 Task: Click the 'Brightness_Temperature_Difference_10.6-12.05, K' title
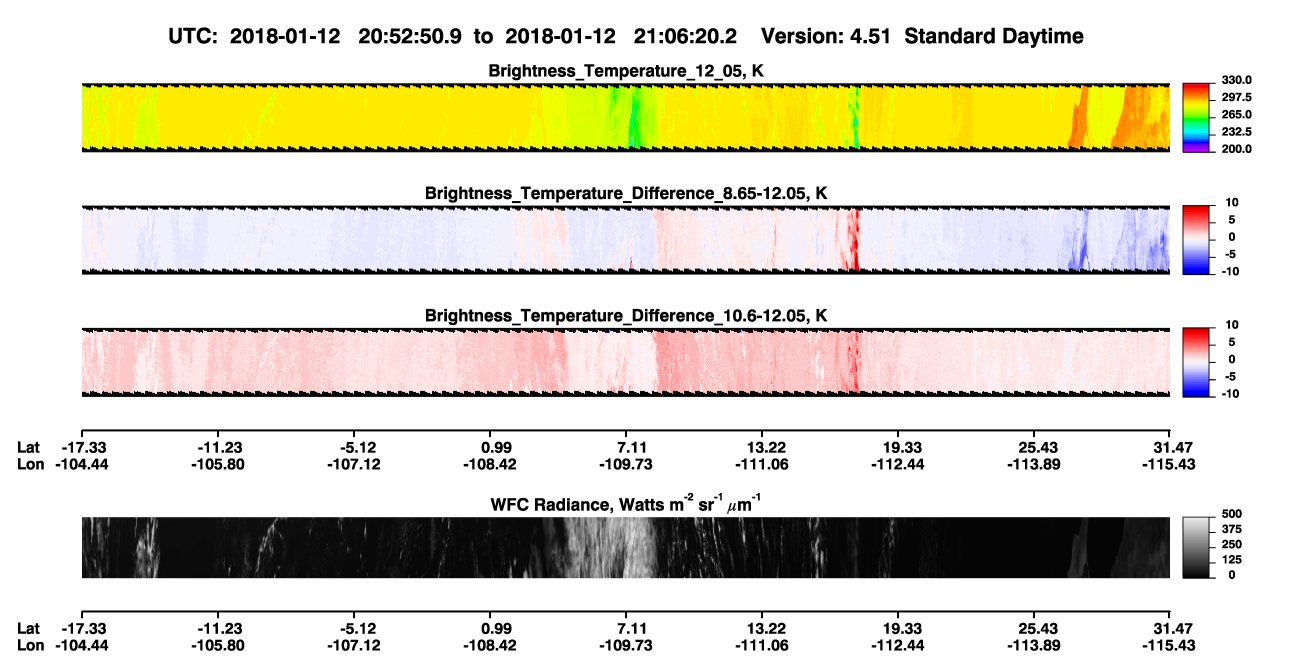pyautogui.click(x=626, y=315)
